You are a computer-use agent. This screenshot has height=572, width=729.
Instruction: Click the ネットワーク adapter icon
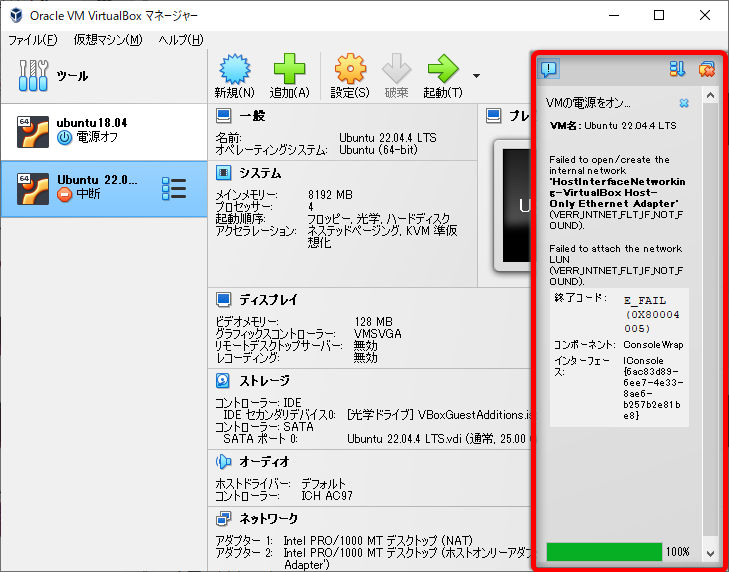click(224, 518)
